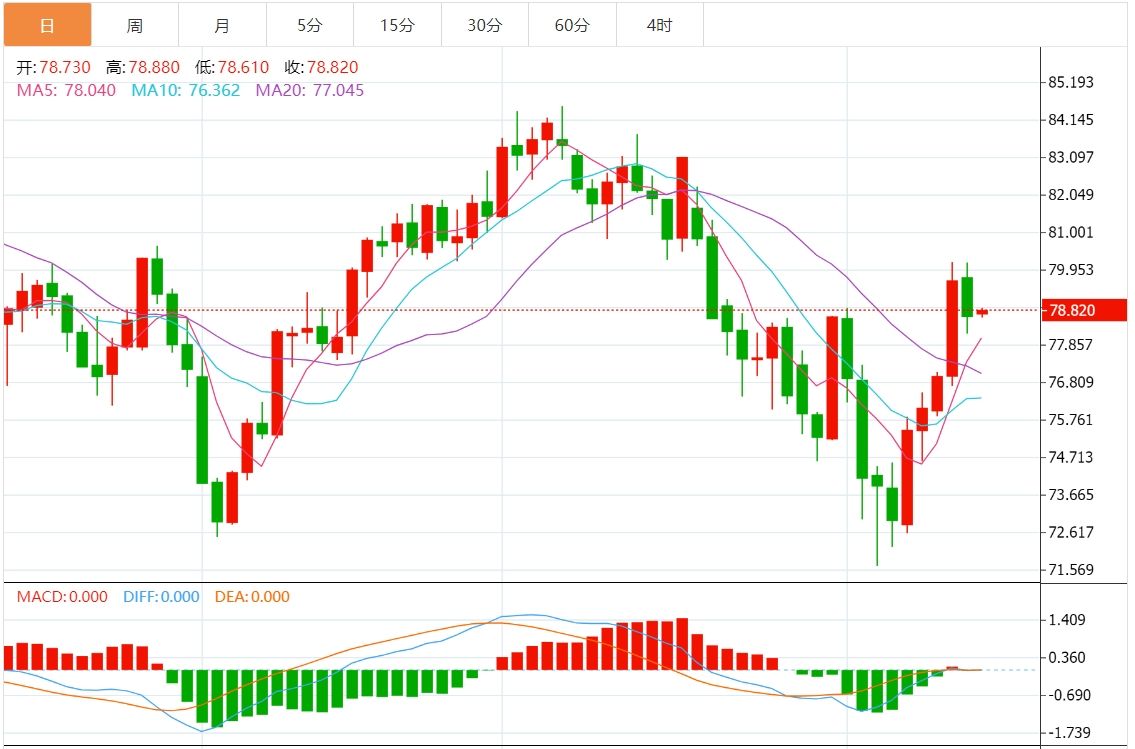Select the 日 daily chart tab

coord(47,25)
